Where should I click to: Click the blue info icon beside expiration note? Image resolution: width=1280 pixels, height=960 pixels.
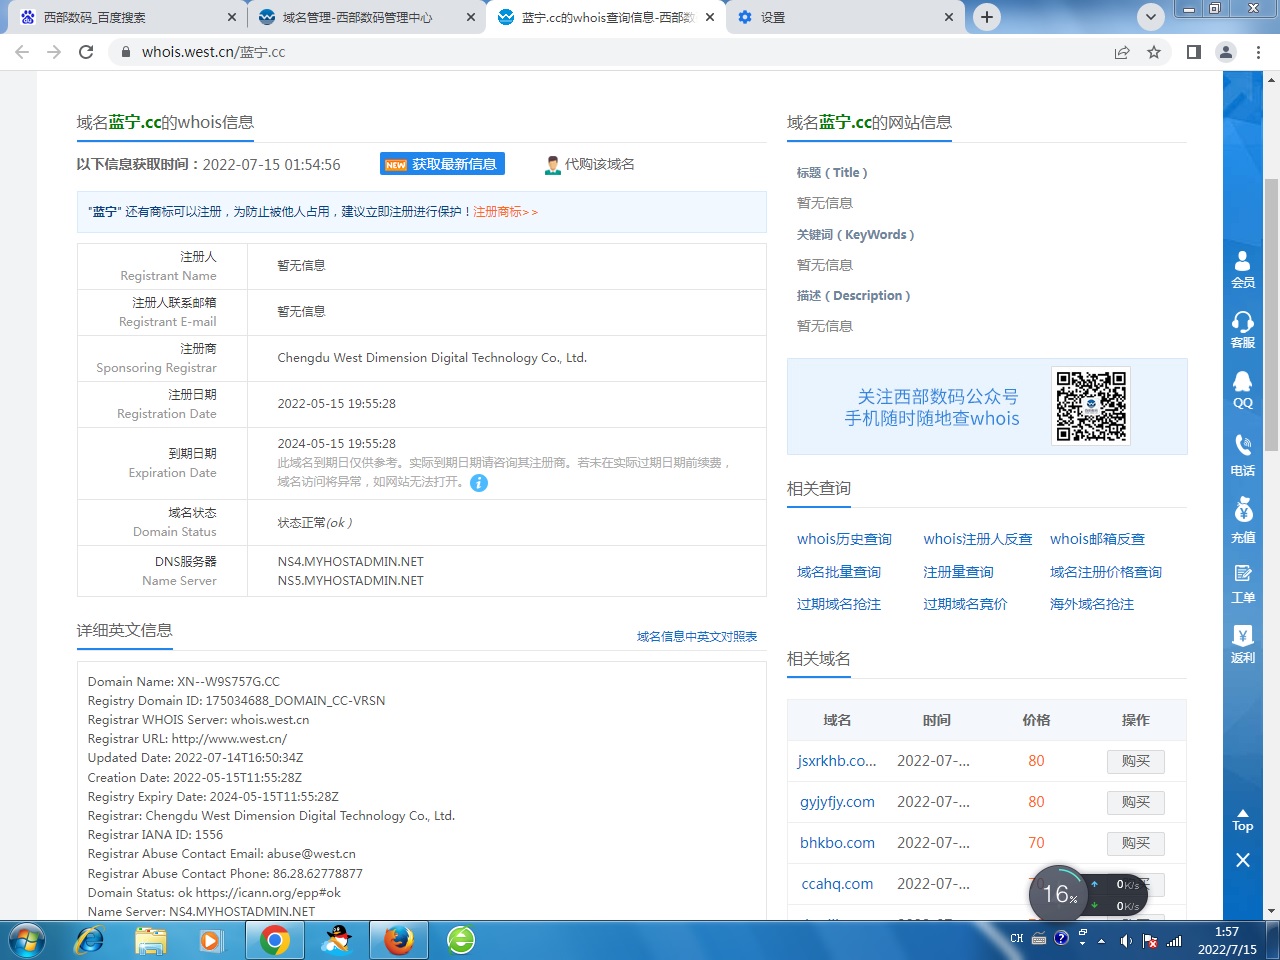click(479, 483)
